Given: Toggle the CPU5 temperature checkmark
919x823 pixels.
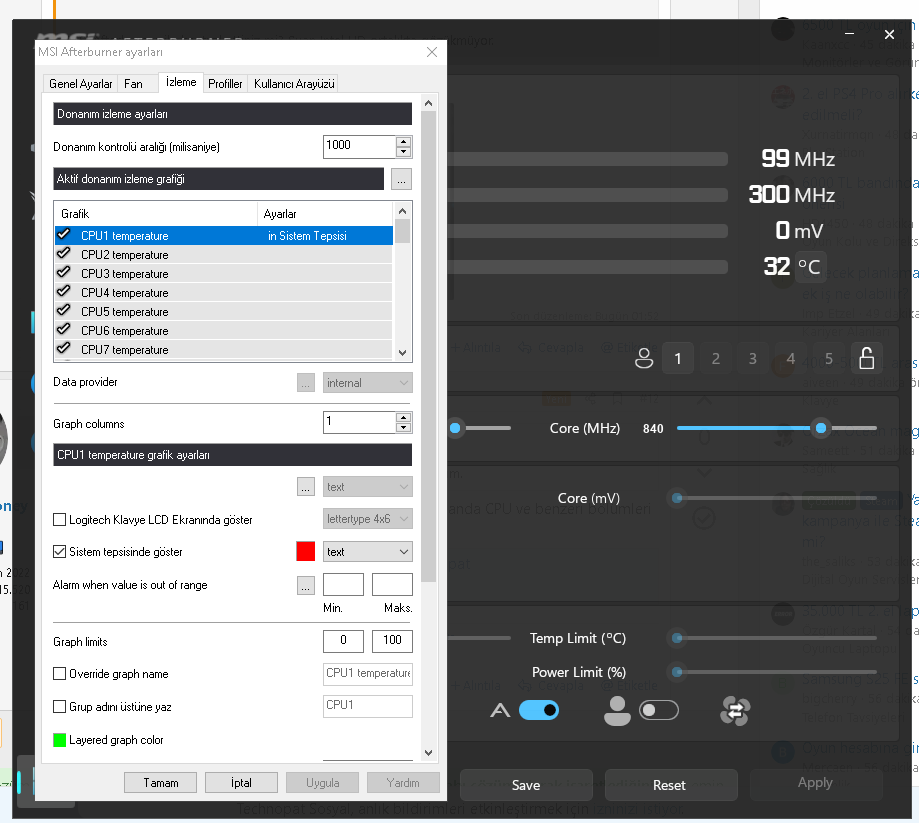Looking at the screenshot, I should 64,311.
